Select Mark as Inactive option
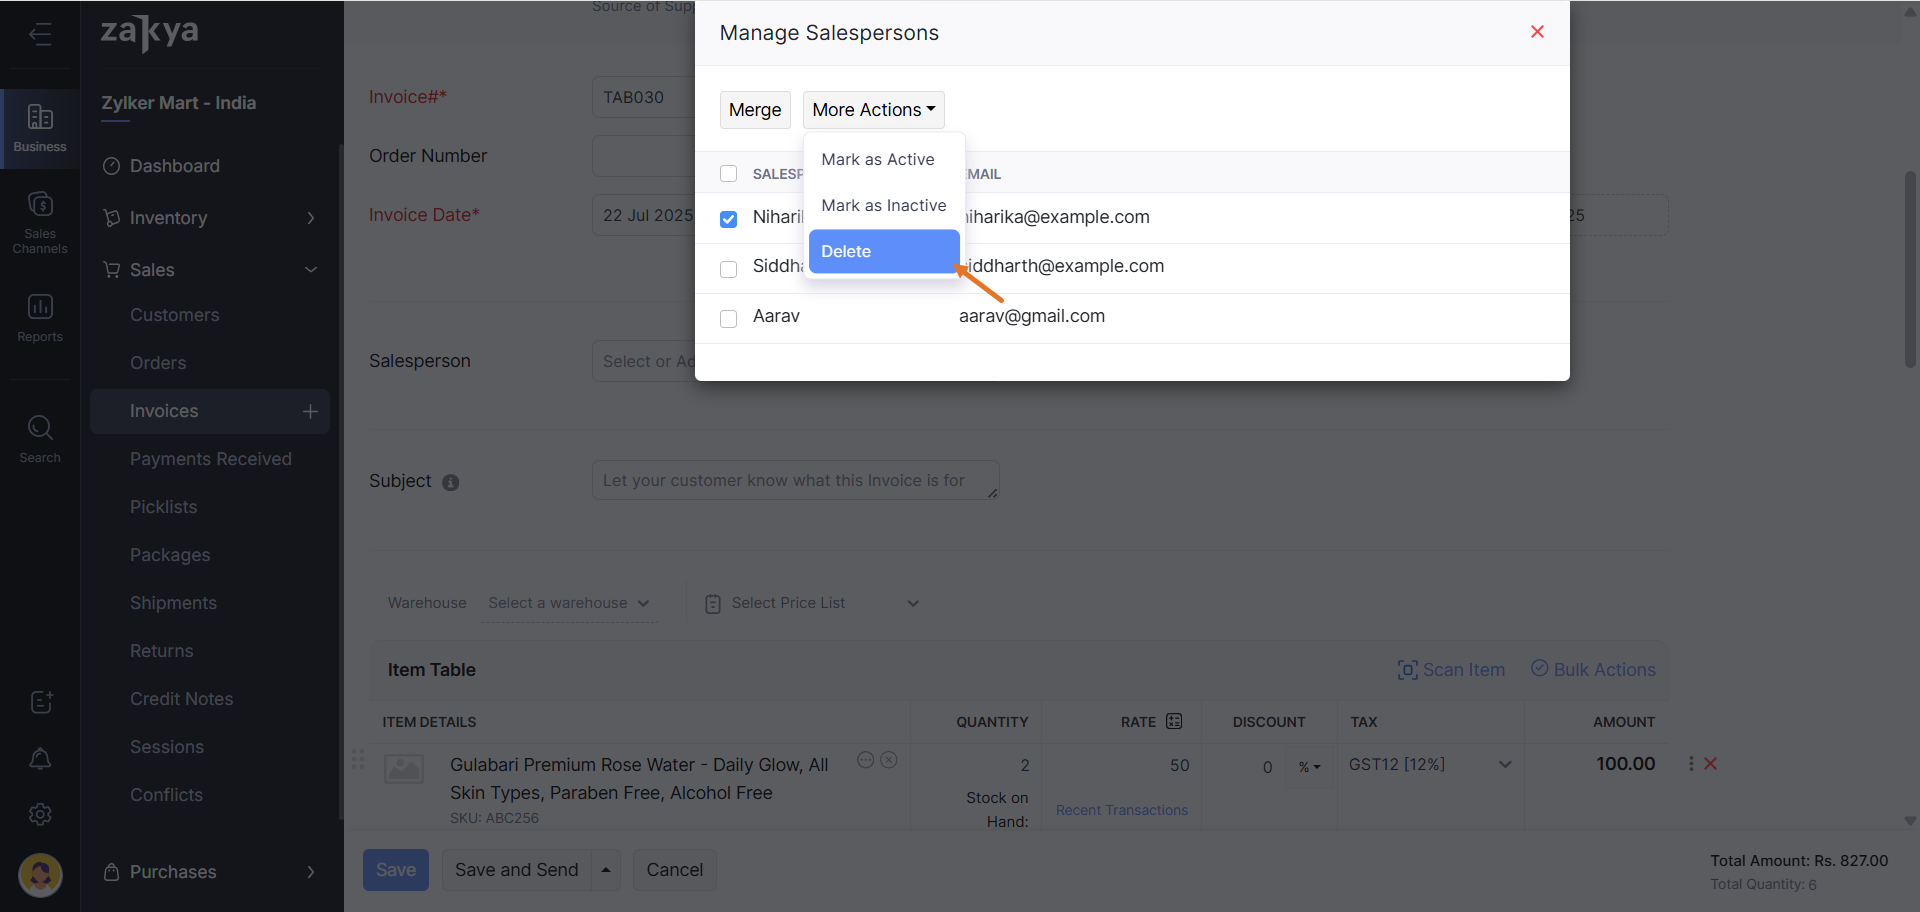The width and height of the screenshot is (1920, 912). point(883,206)
